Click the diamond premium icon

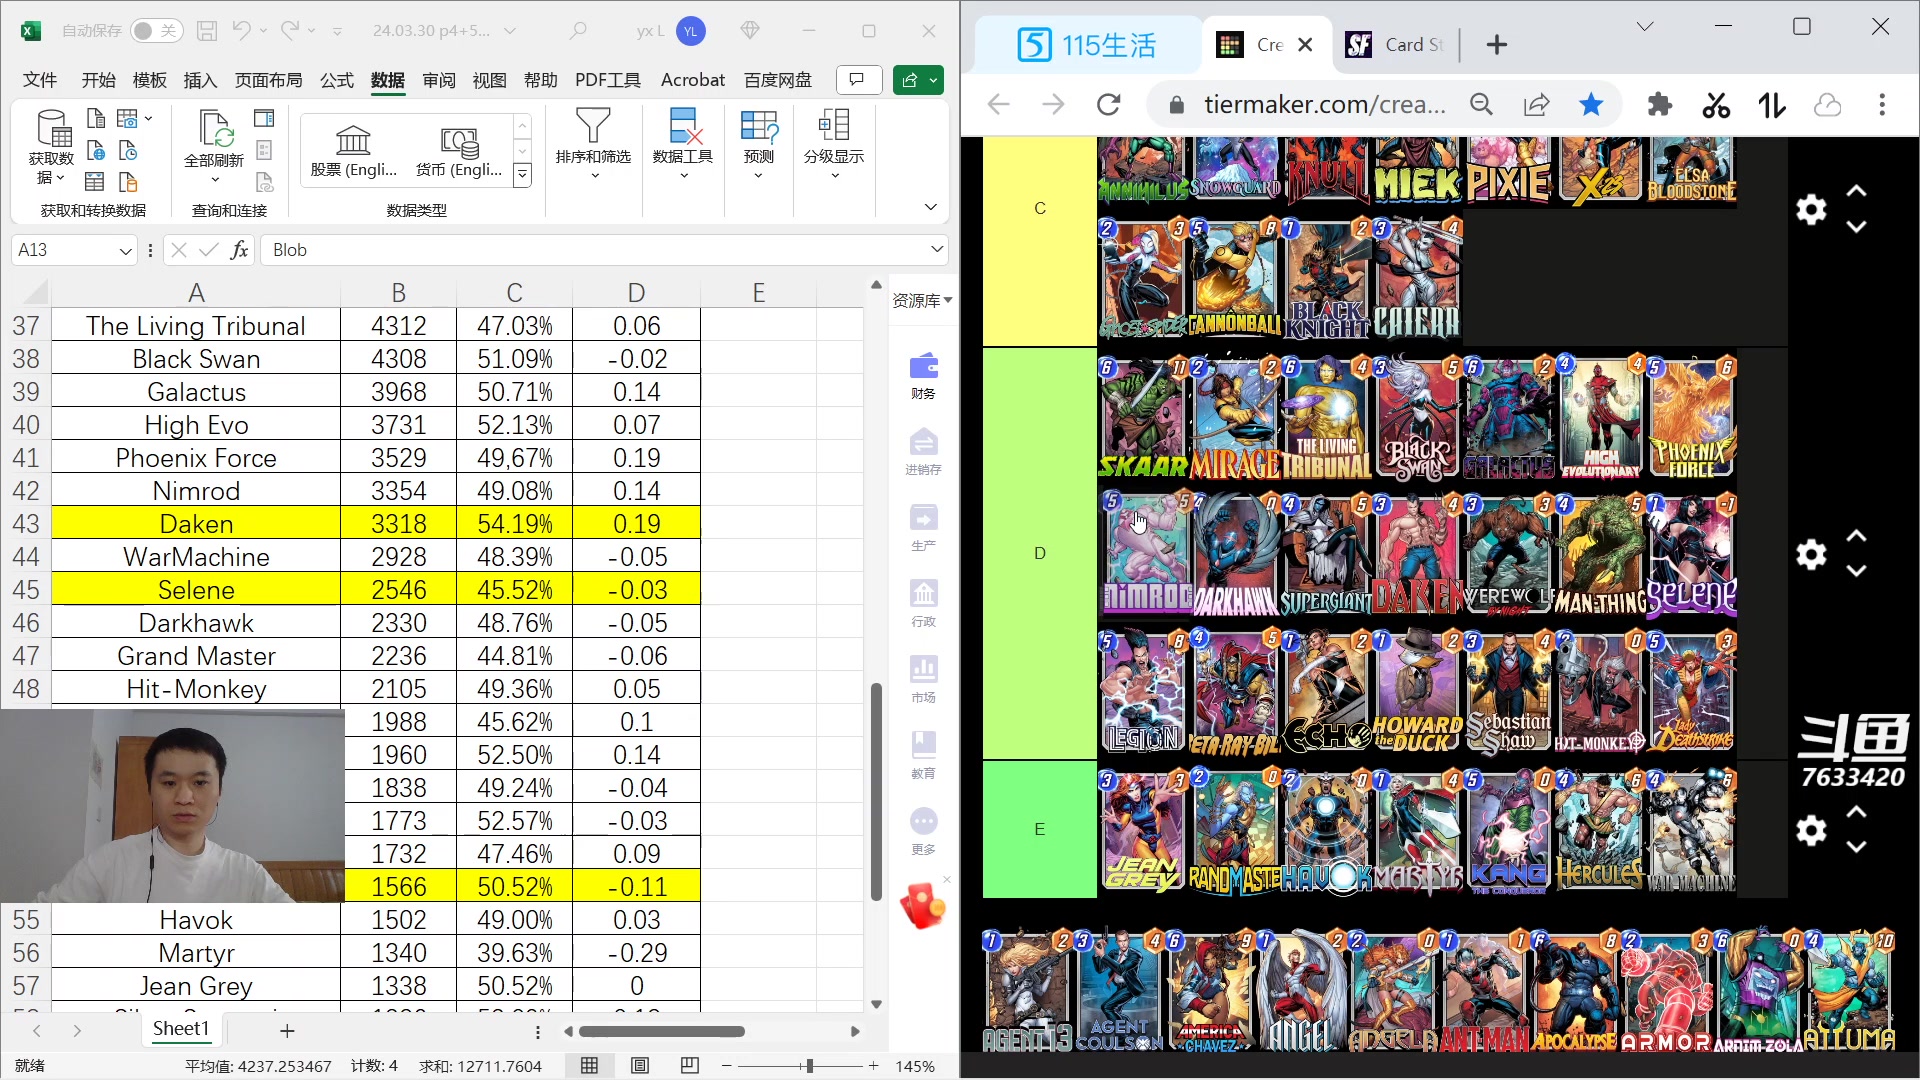point(750,31)
